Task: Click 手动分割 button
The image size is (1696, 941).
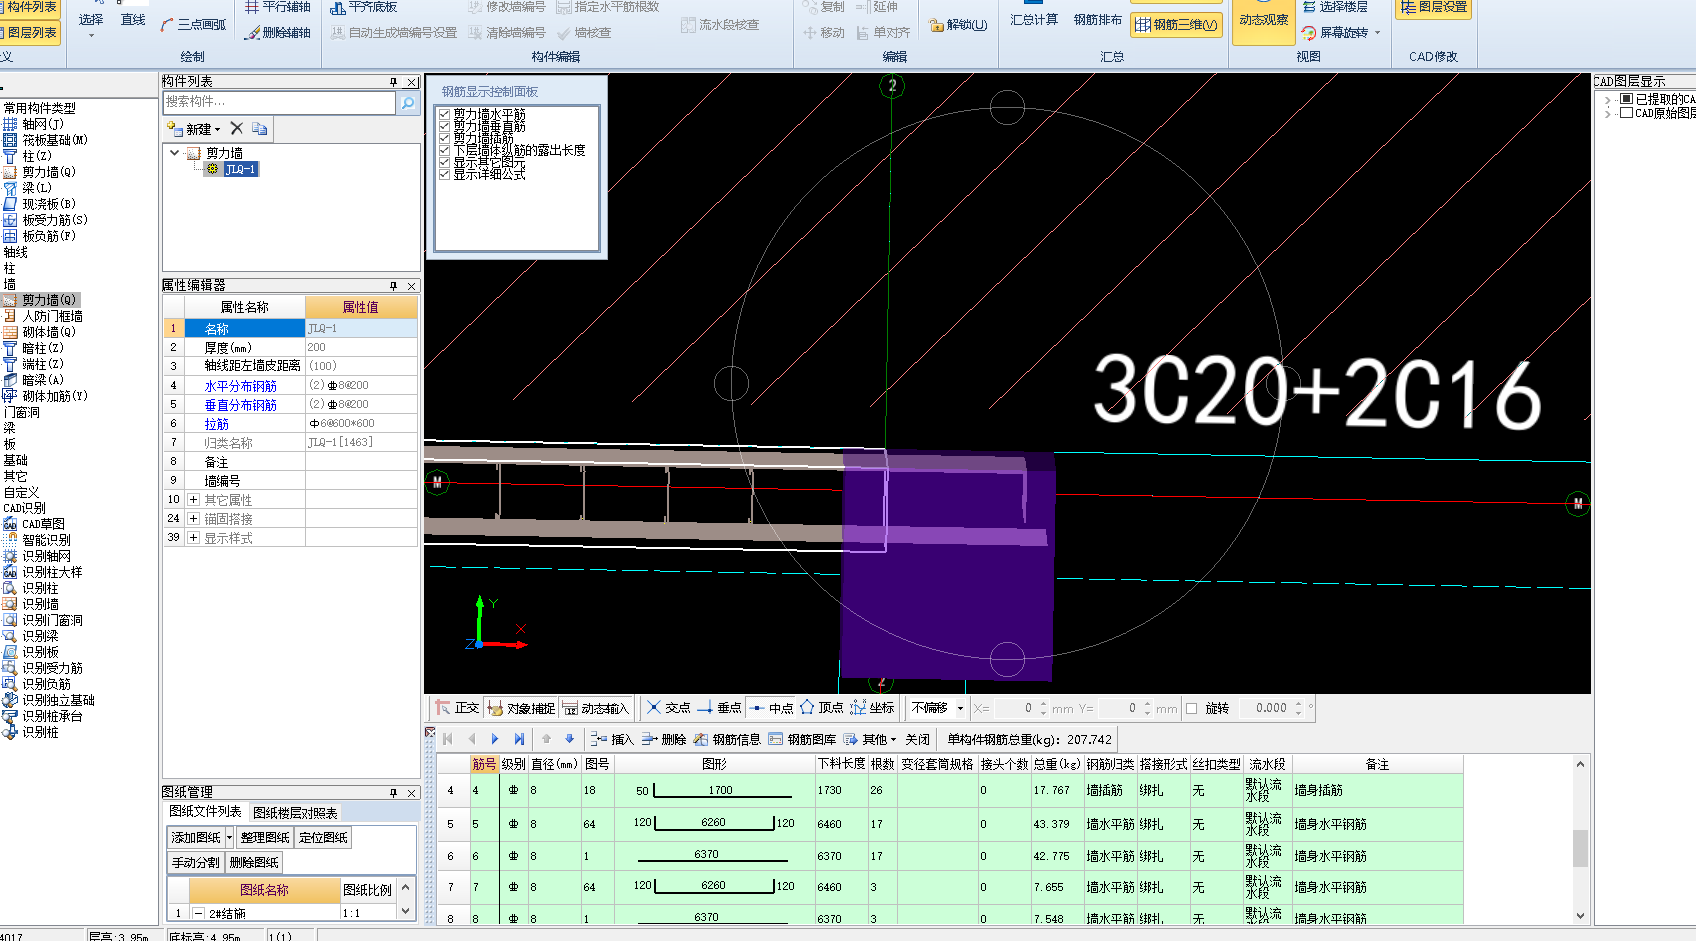Action: [x=195, y=862]
